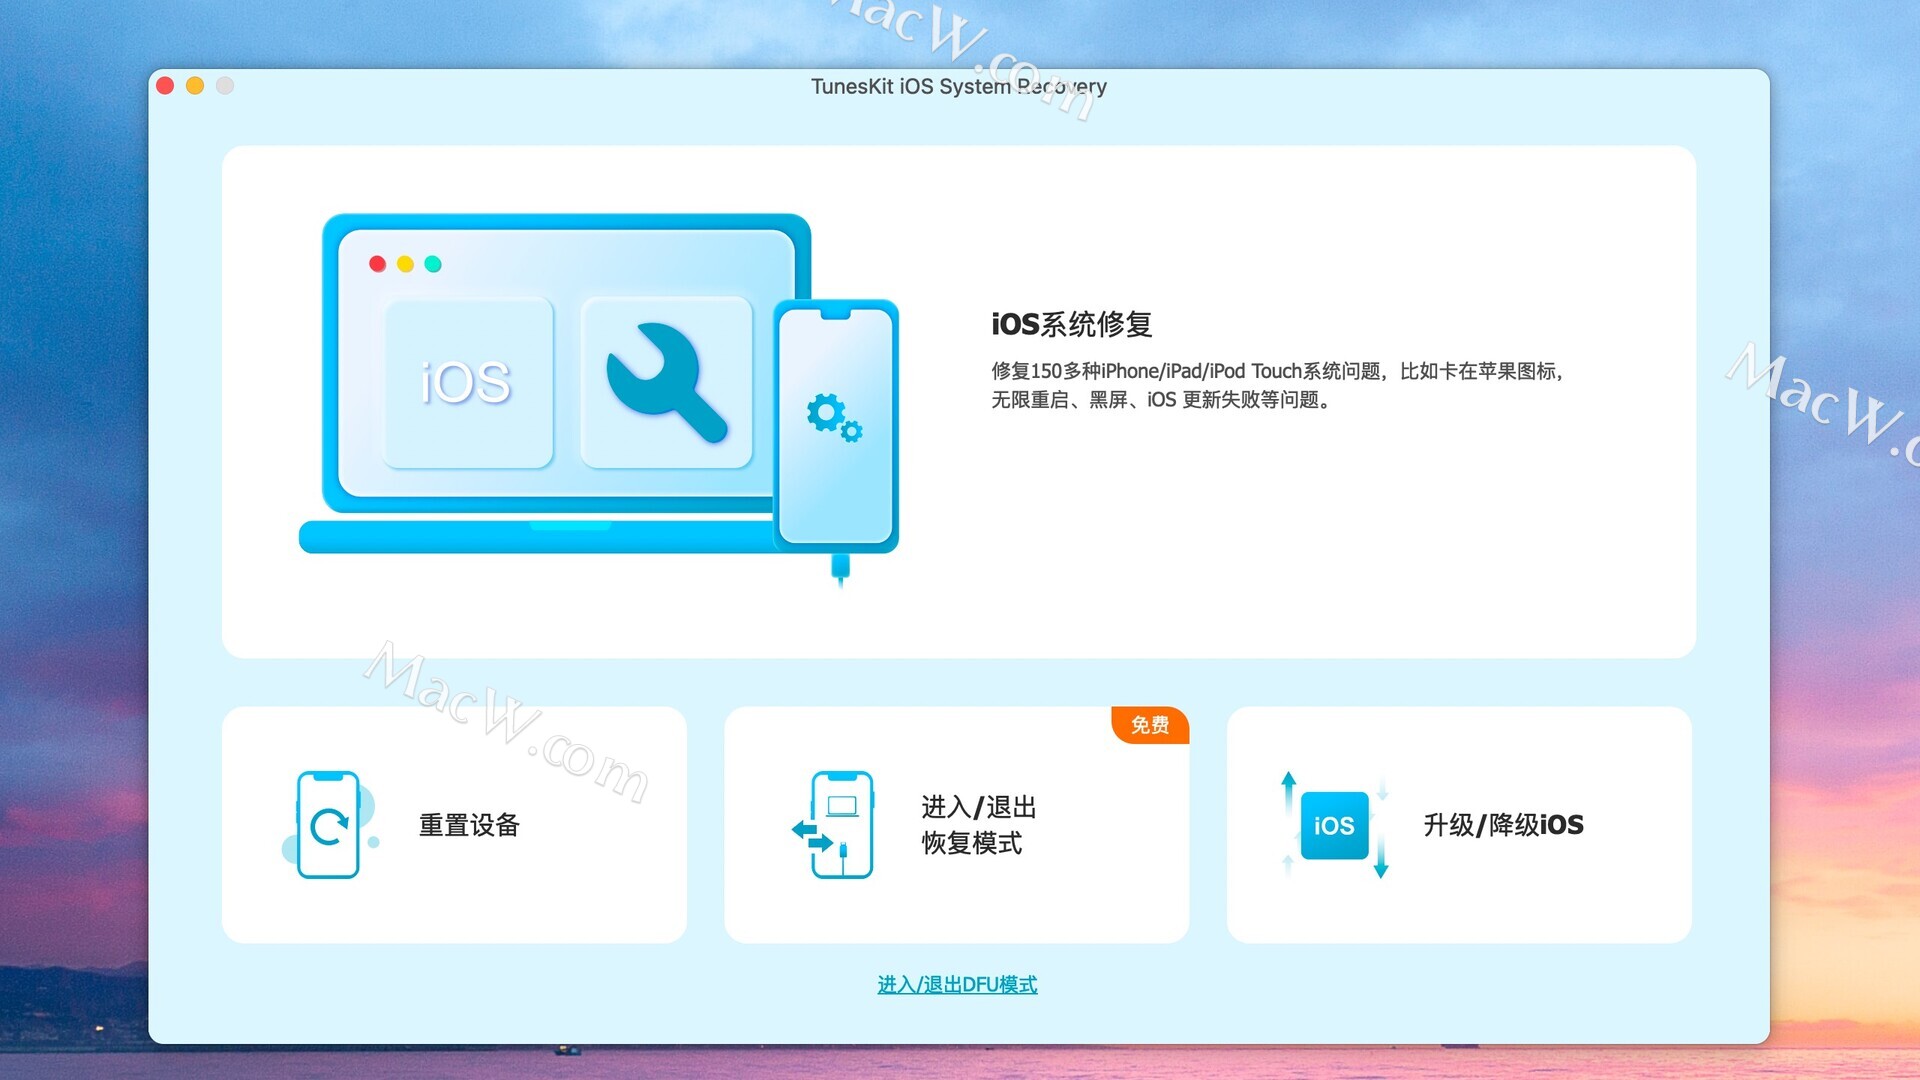This screenshot has height=1080, width=1920.
Task: Click the TunesKit iOS System Recovery title
Action: [x=958, y=87]
